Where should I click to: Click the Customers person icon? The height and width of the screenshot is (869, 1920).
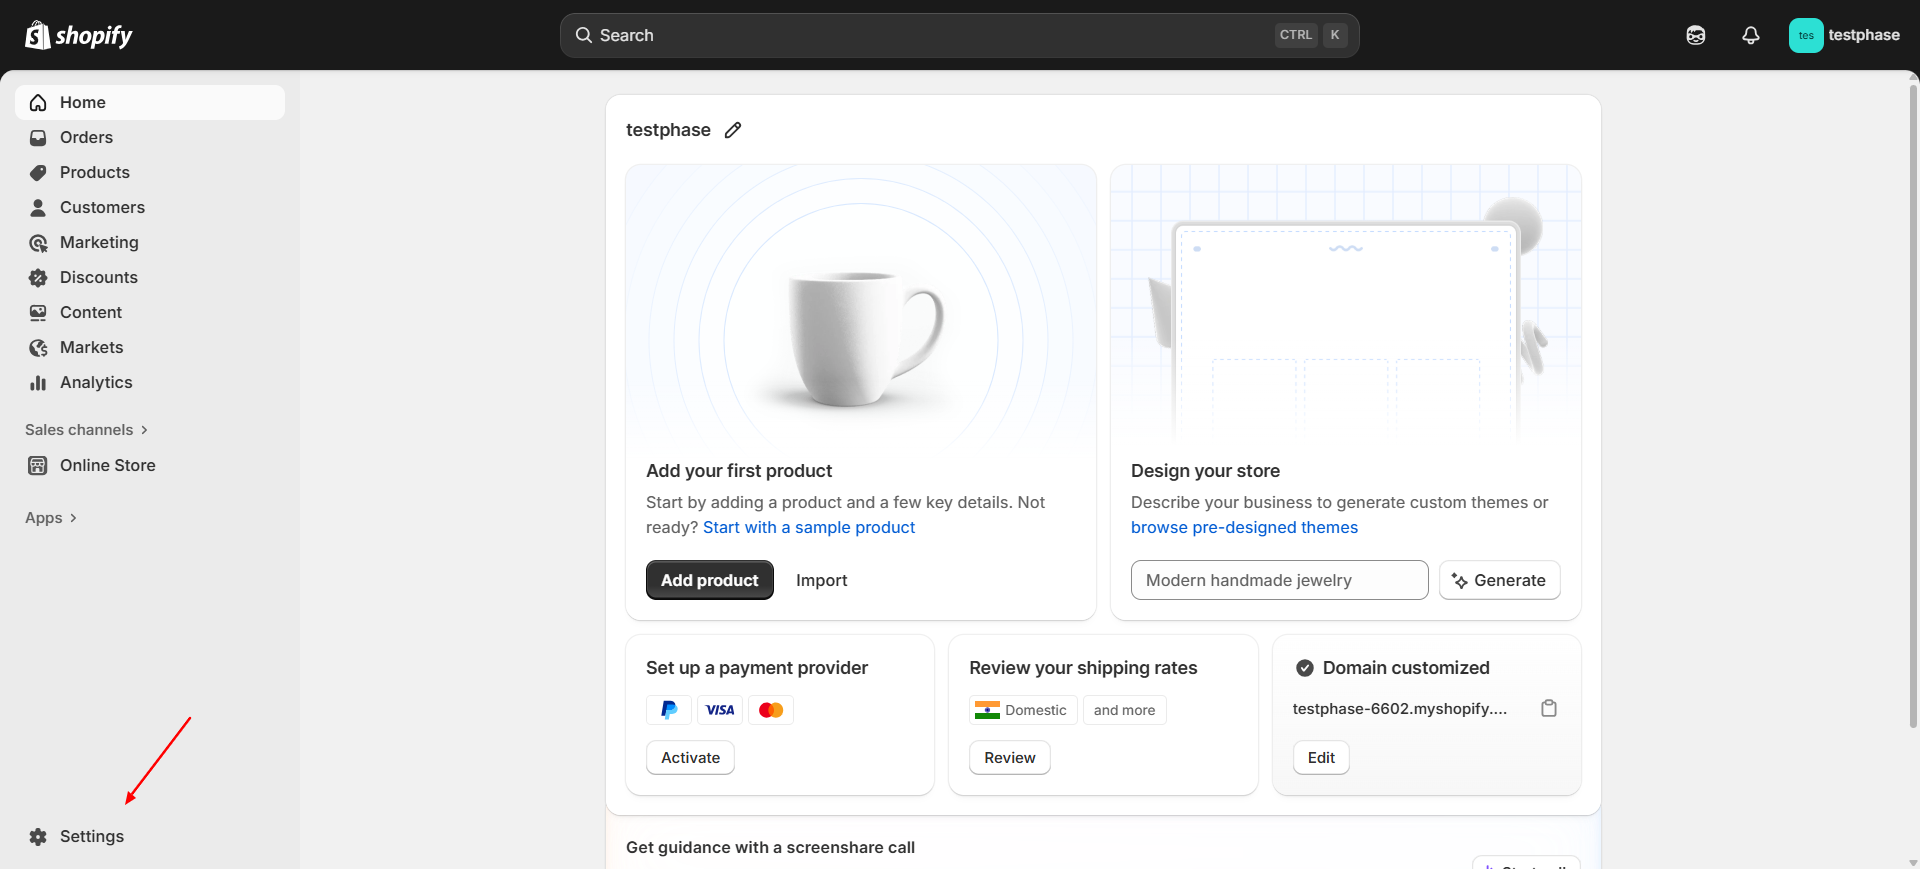pos(38,208)
